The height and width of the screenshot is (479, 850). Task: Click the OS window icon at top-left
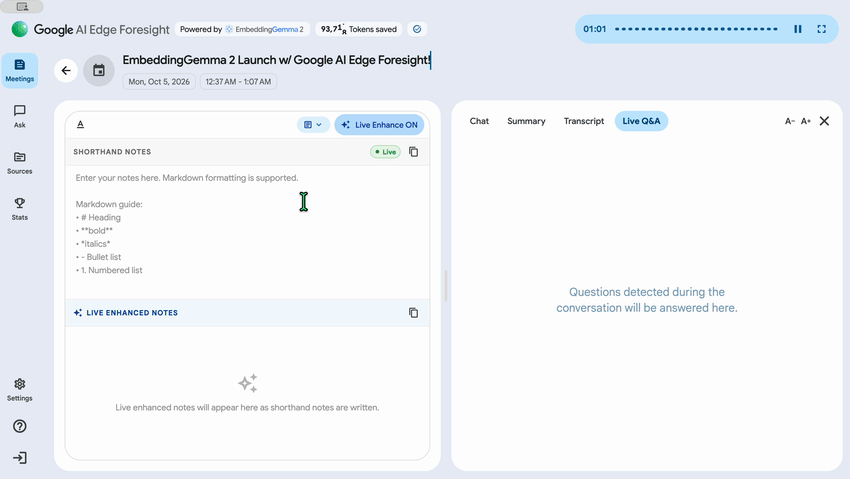point(22,7)
